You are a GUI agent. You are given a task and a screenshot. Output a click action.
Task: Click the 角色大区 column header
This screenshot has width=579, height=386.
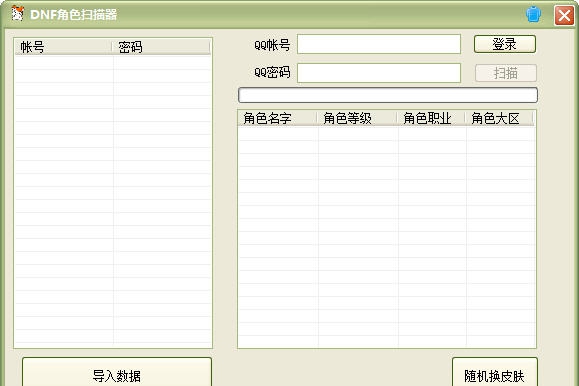(x=499, y=118)
